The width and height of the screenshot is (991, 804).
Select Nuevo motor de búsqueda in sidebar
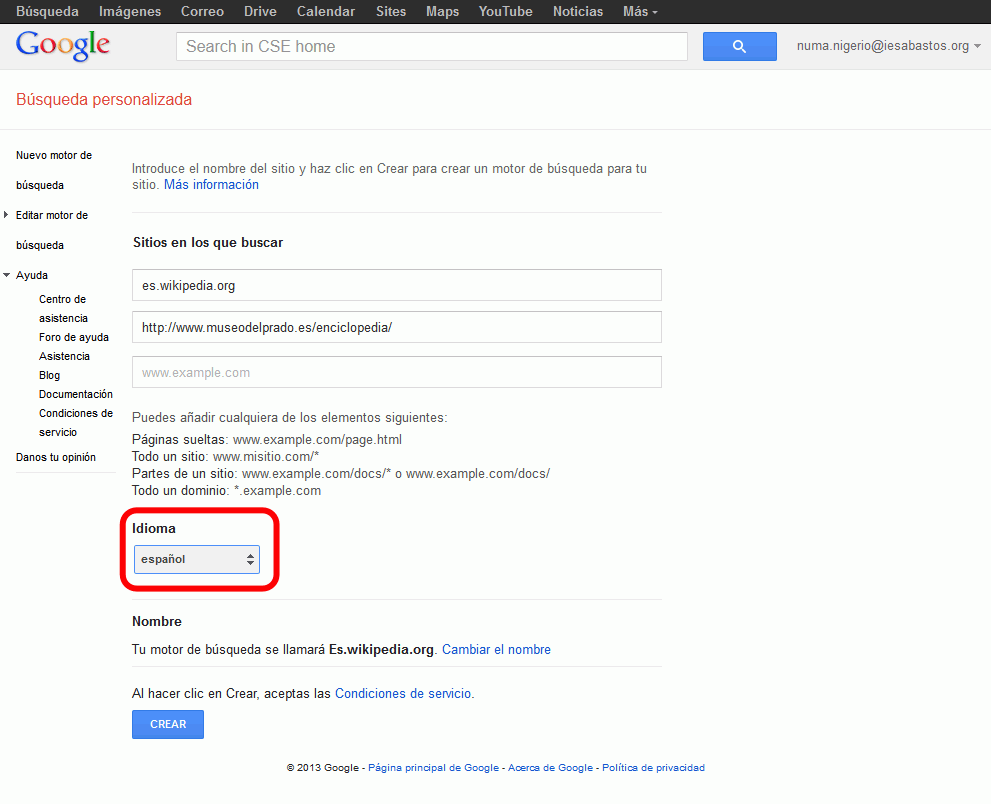pyautogui.click(x=54, y=170)
